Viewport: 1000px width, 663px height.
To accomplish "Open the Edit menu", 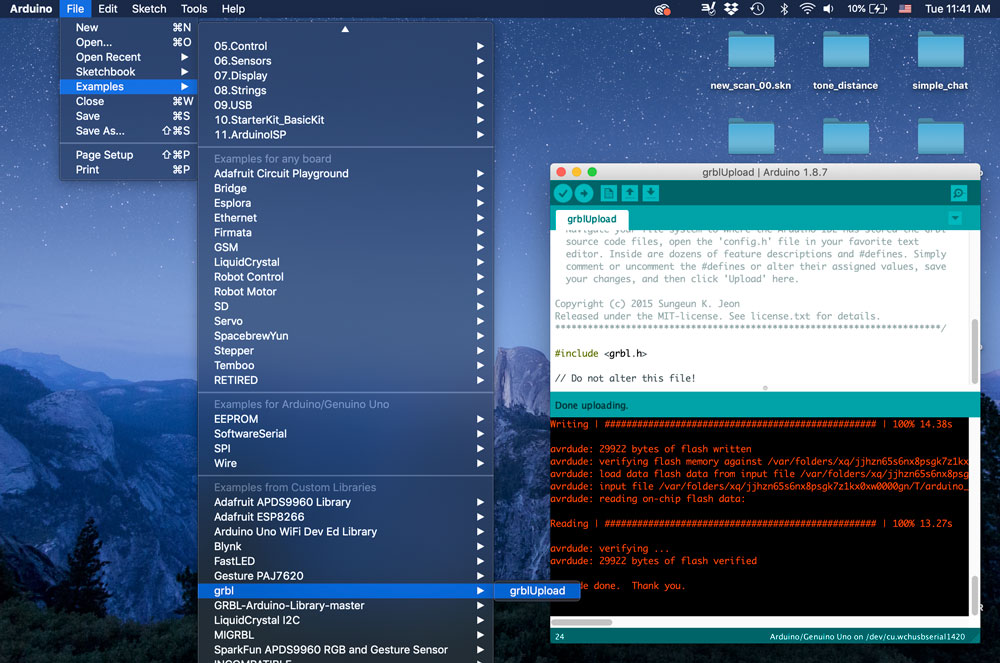I will [x=107, y=9].
